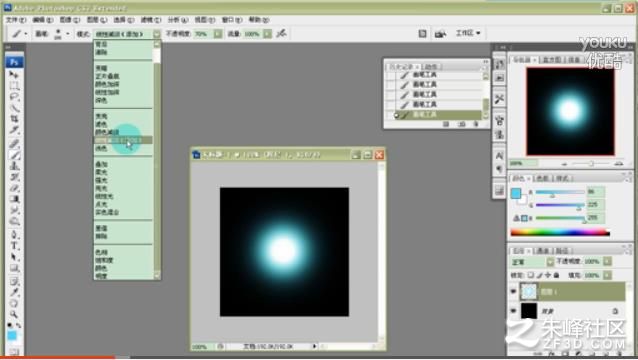Open the Filter menu
Image resolution: width=638 pixels, height=360 pixels.
pos(151,20)
